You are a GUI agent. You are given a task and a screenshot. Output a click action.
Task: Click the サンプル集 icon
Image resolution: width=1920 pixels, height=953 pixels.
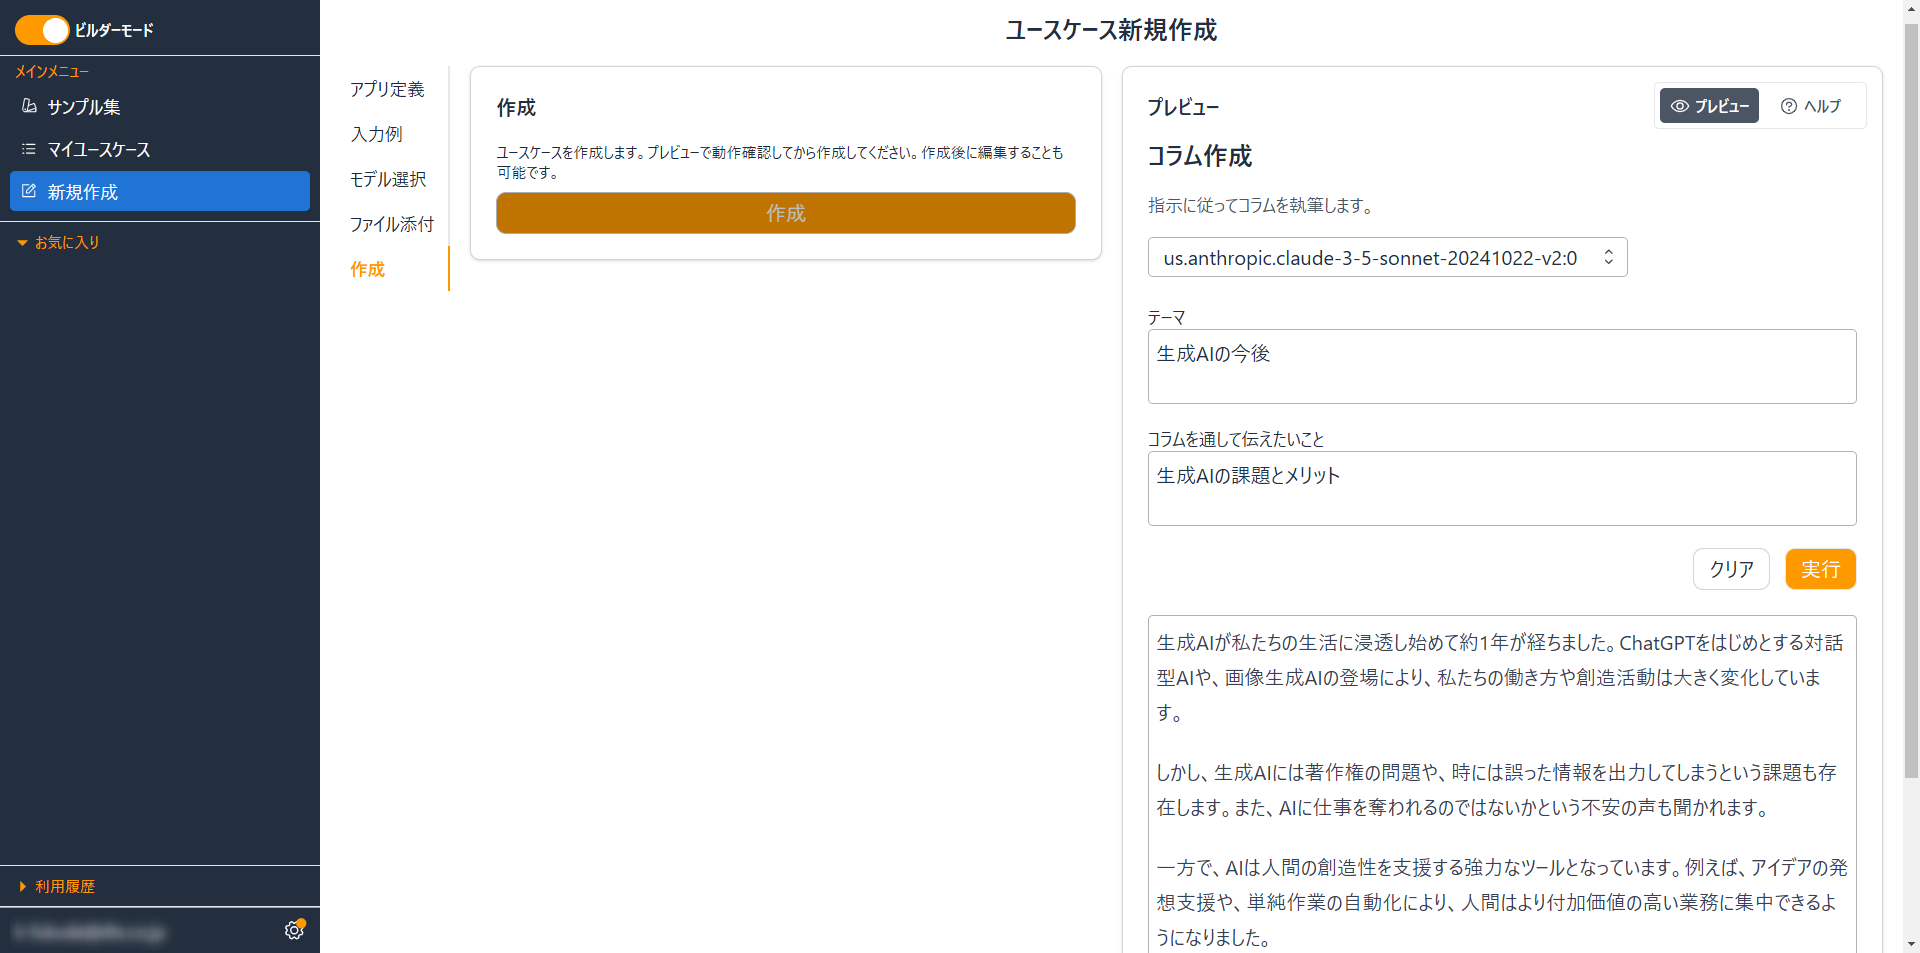pyautogui.click(x=29, y=106)
